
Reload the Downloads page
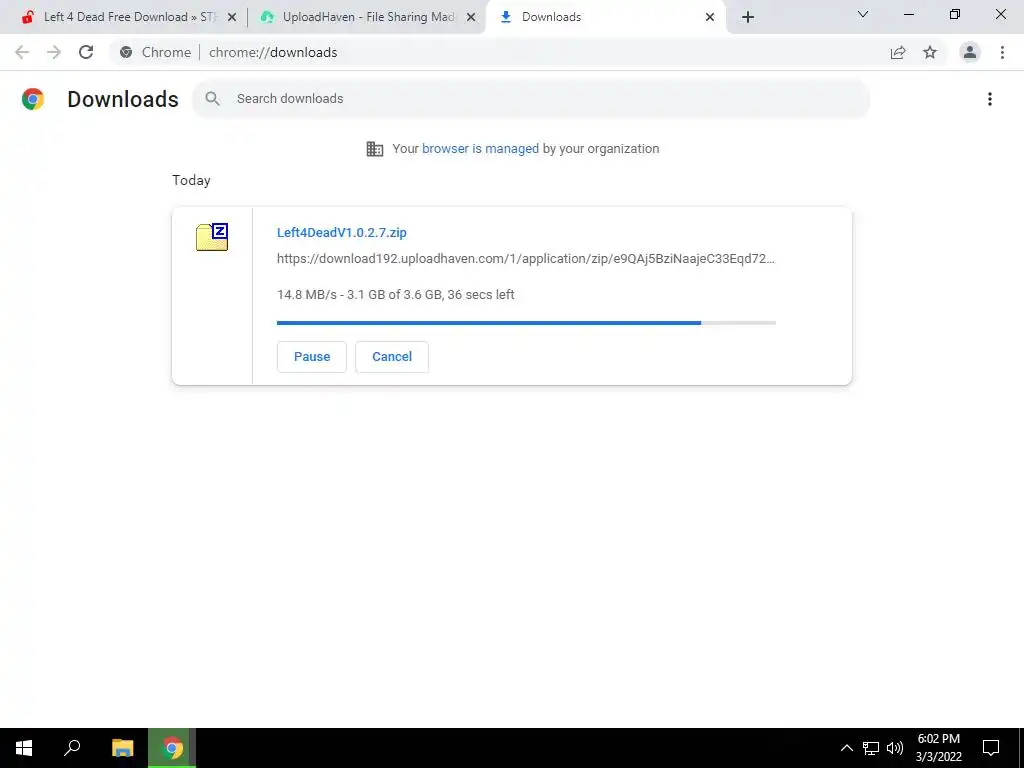86,52
